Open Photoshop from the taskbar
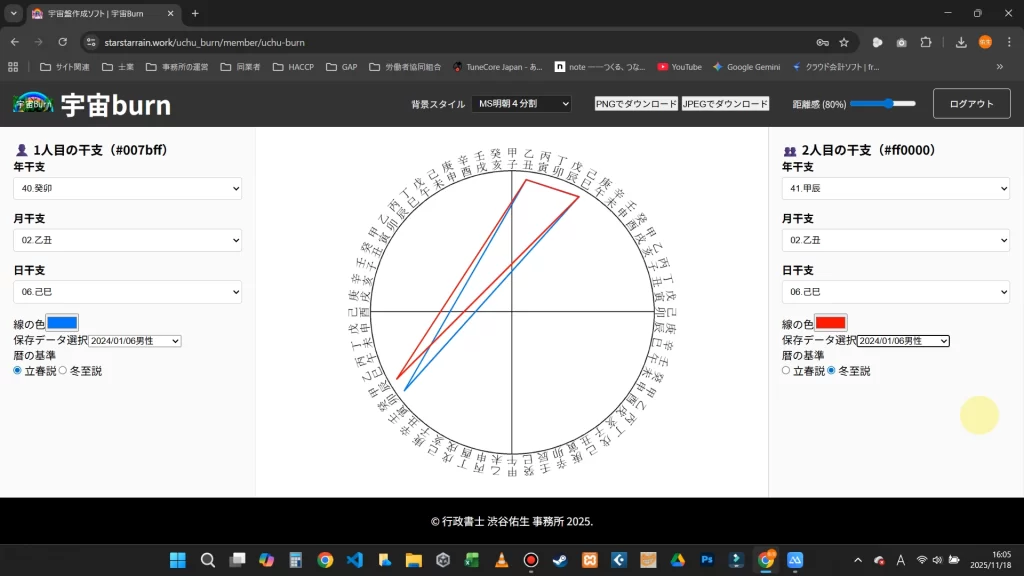The width and height of the screenshot is (1024, 576). click(707, 560)
